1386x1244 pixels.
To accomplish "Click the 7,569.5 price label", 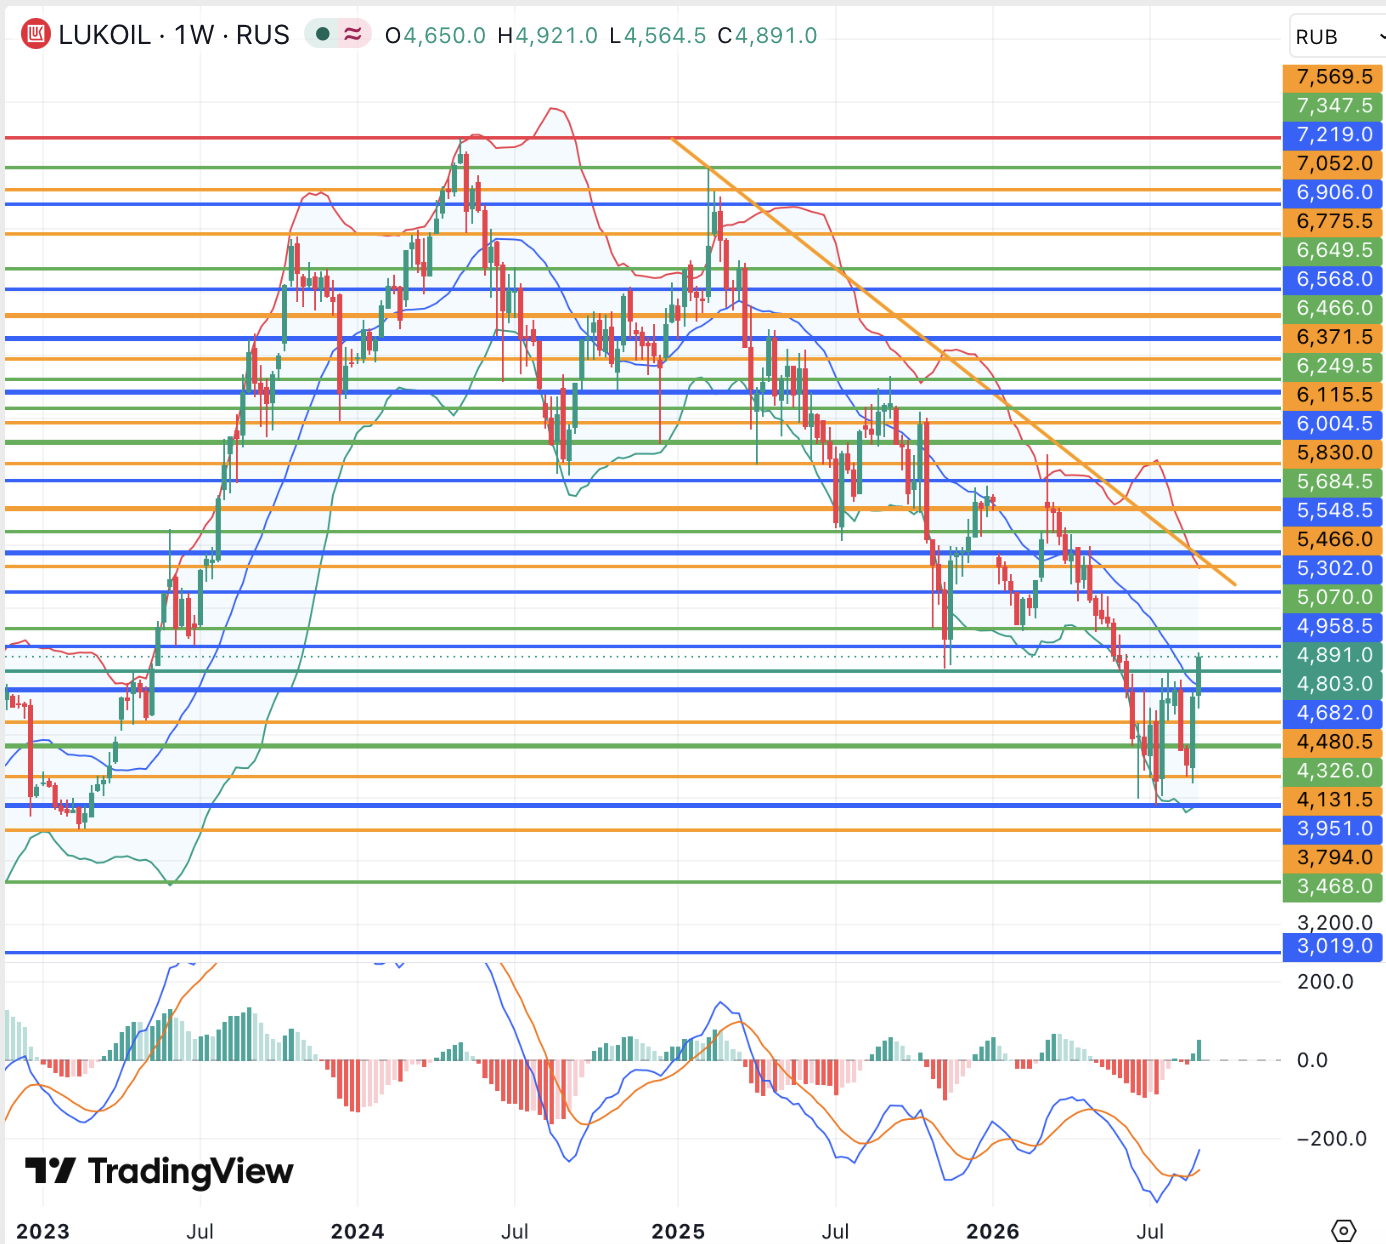I will 1333,77.
